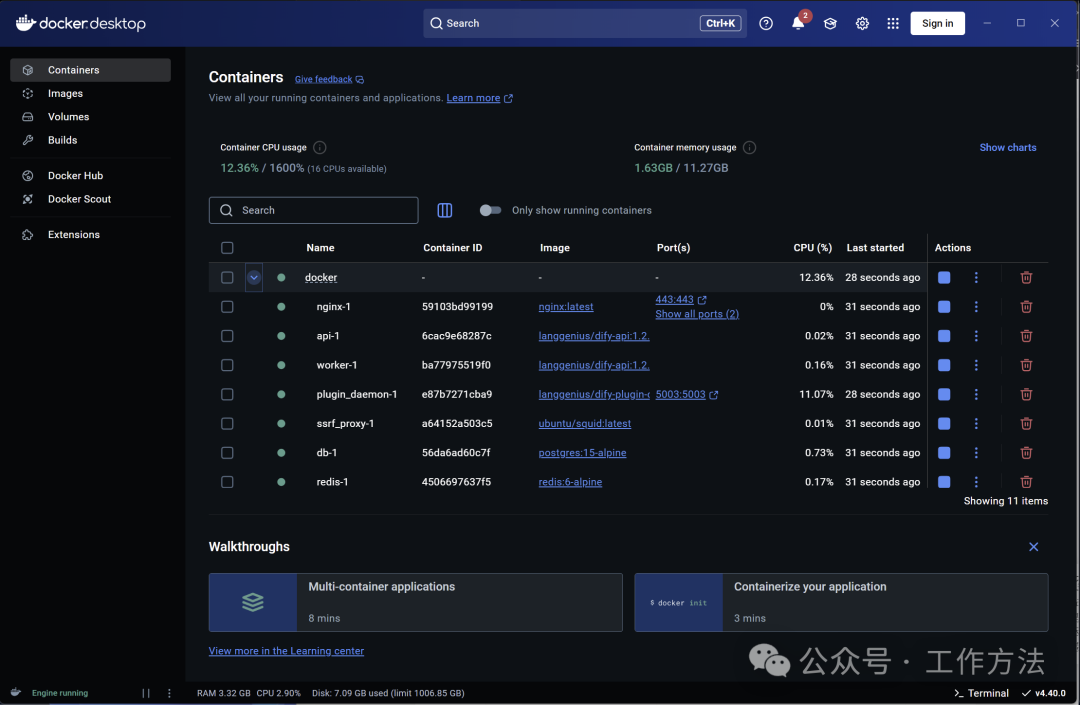Open Containerize your application walkthrough
1080x705 pixels.
click(x=841, y=602)
